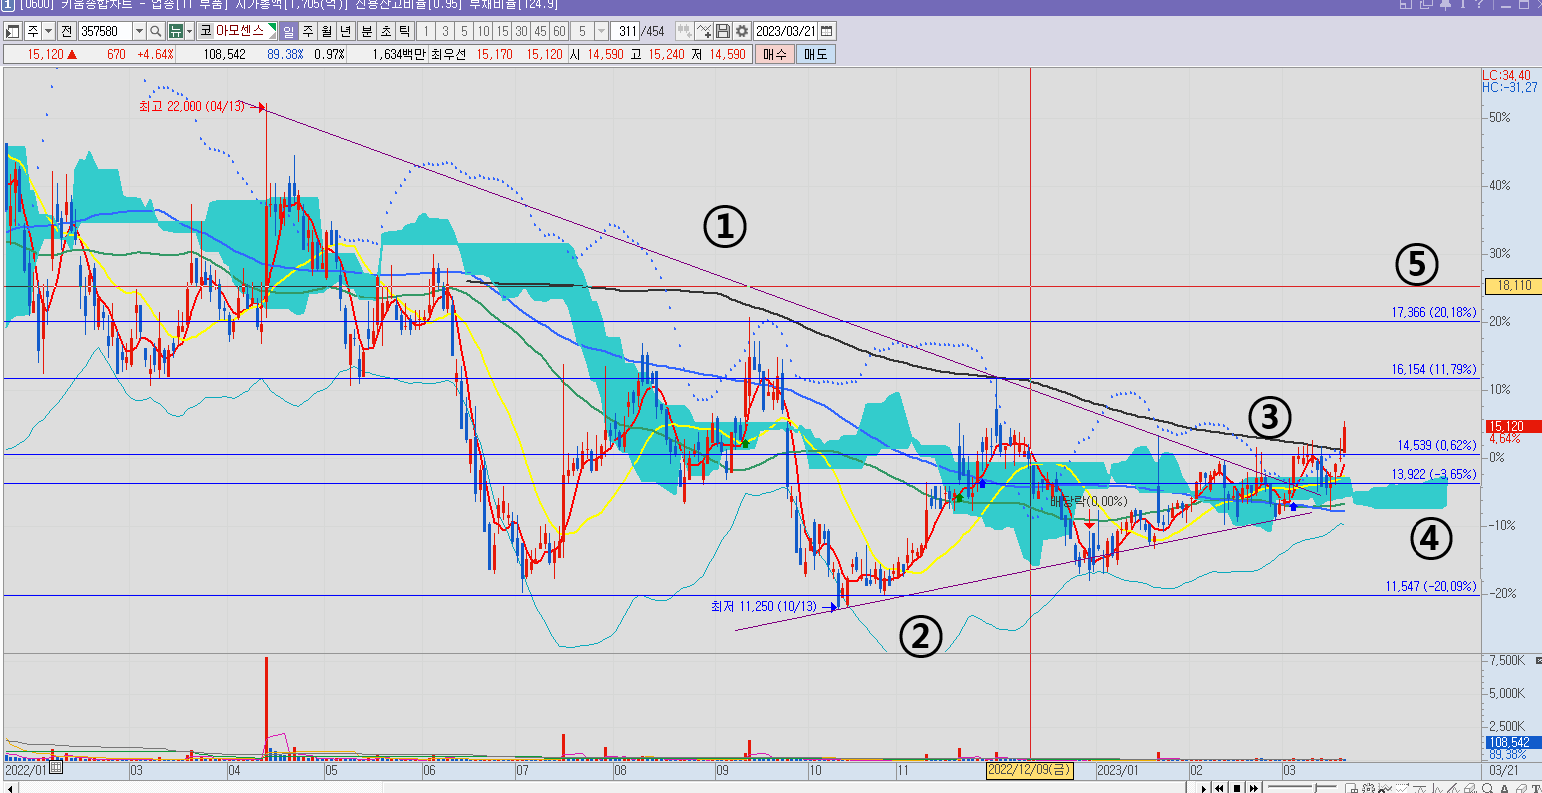1542x793 pixels.
Task: Click the stop playback control at bottom
Action: pyautogui.click(x=1237, y=788)
